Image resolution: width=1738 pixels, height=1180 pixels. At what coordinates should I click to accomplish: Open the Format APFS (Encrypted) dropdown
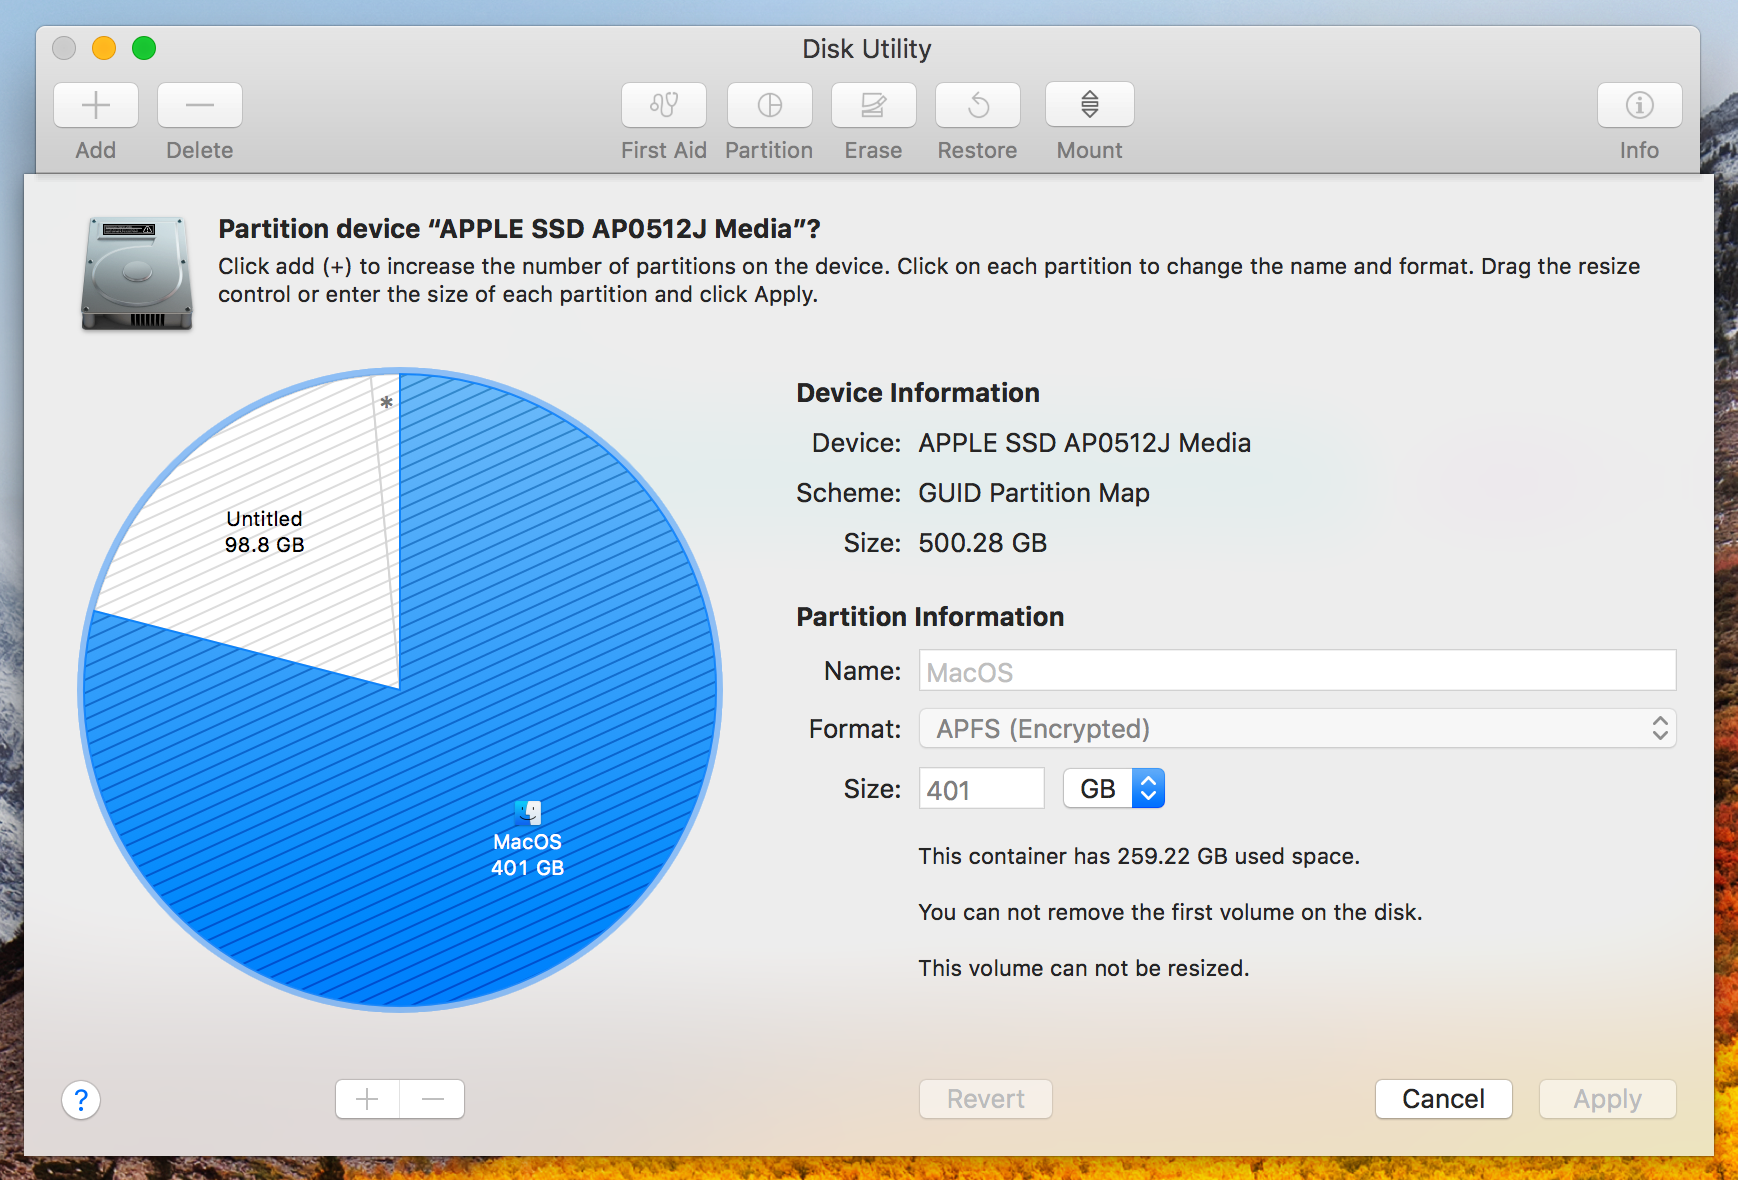click(x=1297, y=728)
